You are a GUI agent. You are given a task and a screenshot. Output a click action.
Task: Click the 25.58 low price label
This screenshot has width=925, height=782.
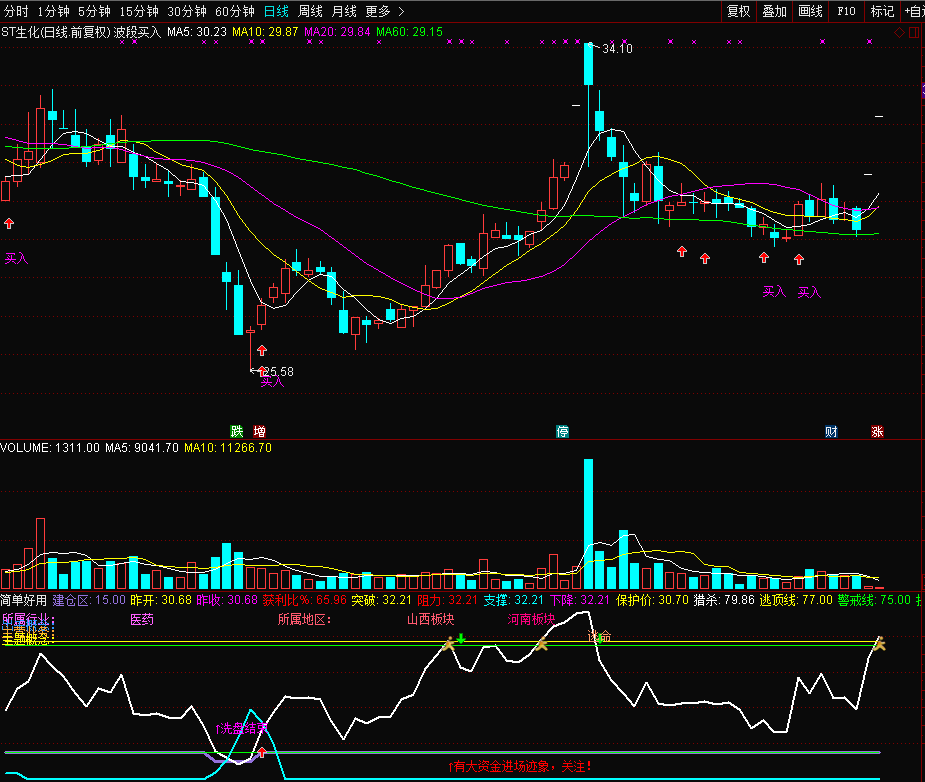coord(277,372)
